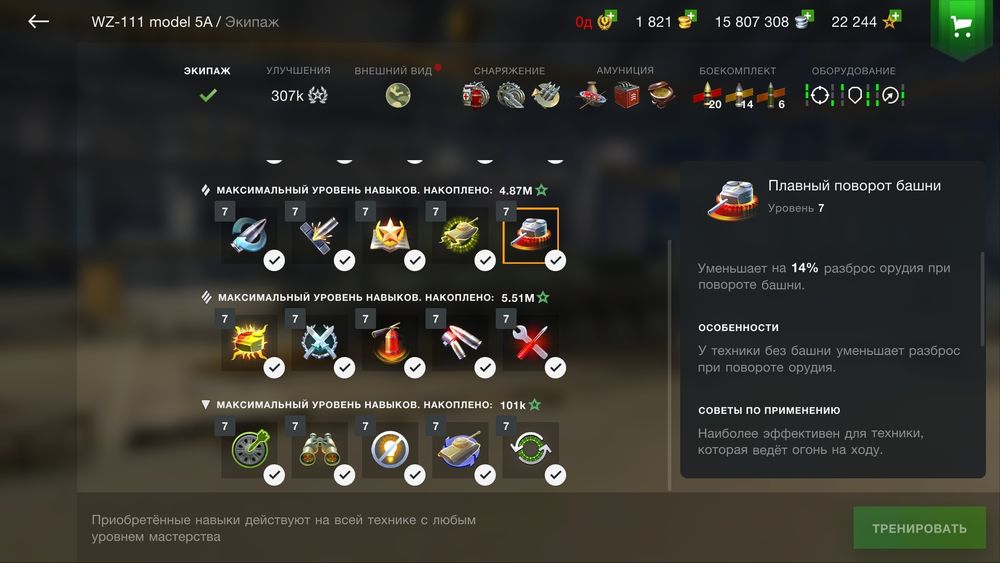Select the gold star book skill icon

pos(390,235)
